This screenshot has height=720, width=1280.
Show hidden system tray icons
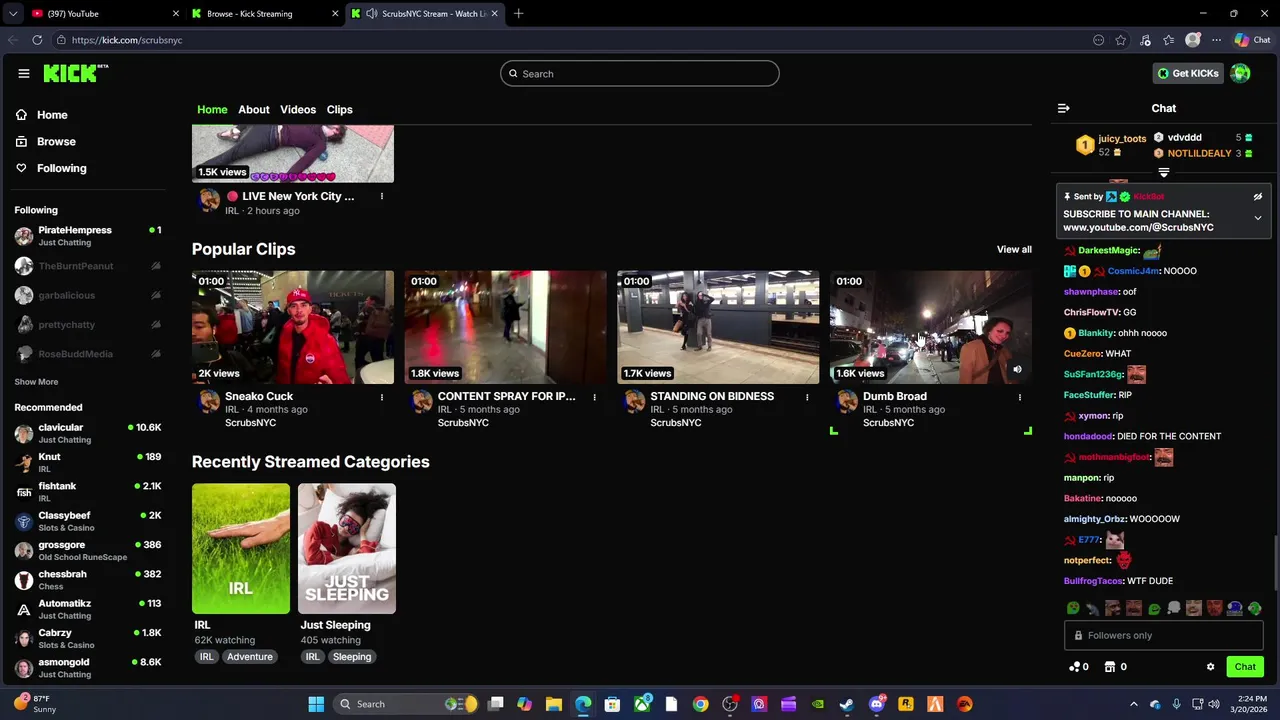point(1133,704)
